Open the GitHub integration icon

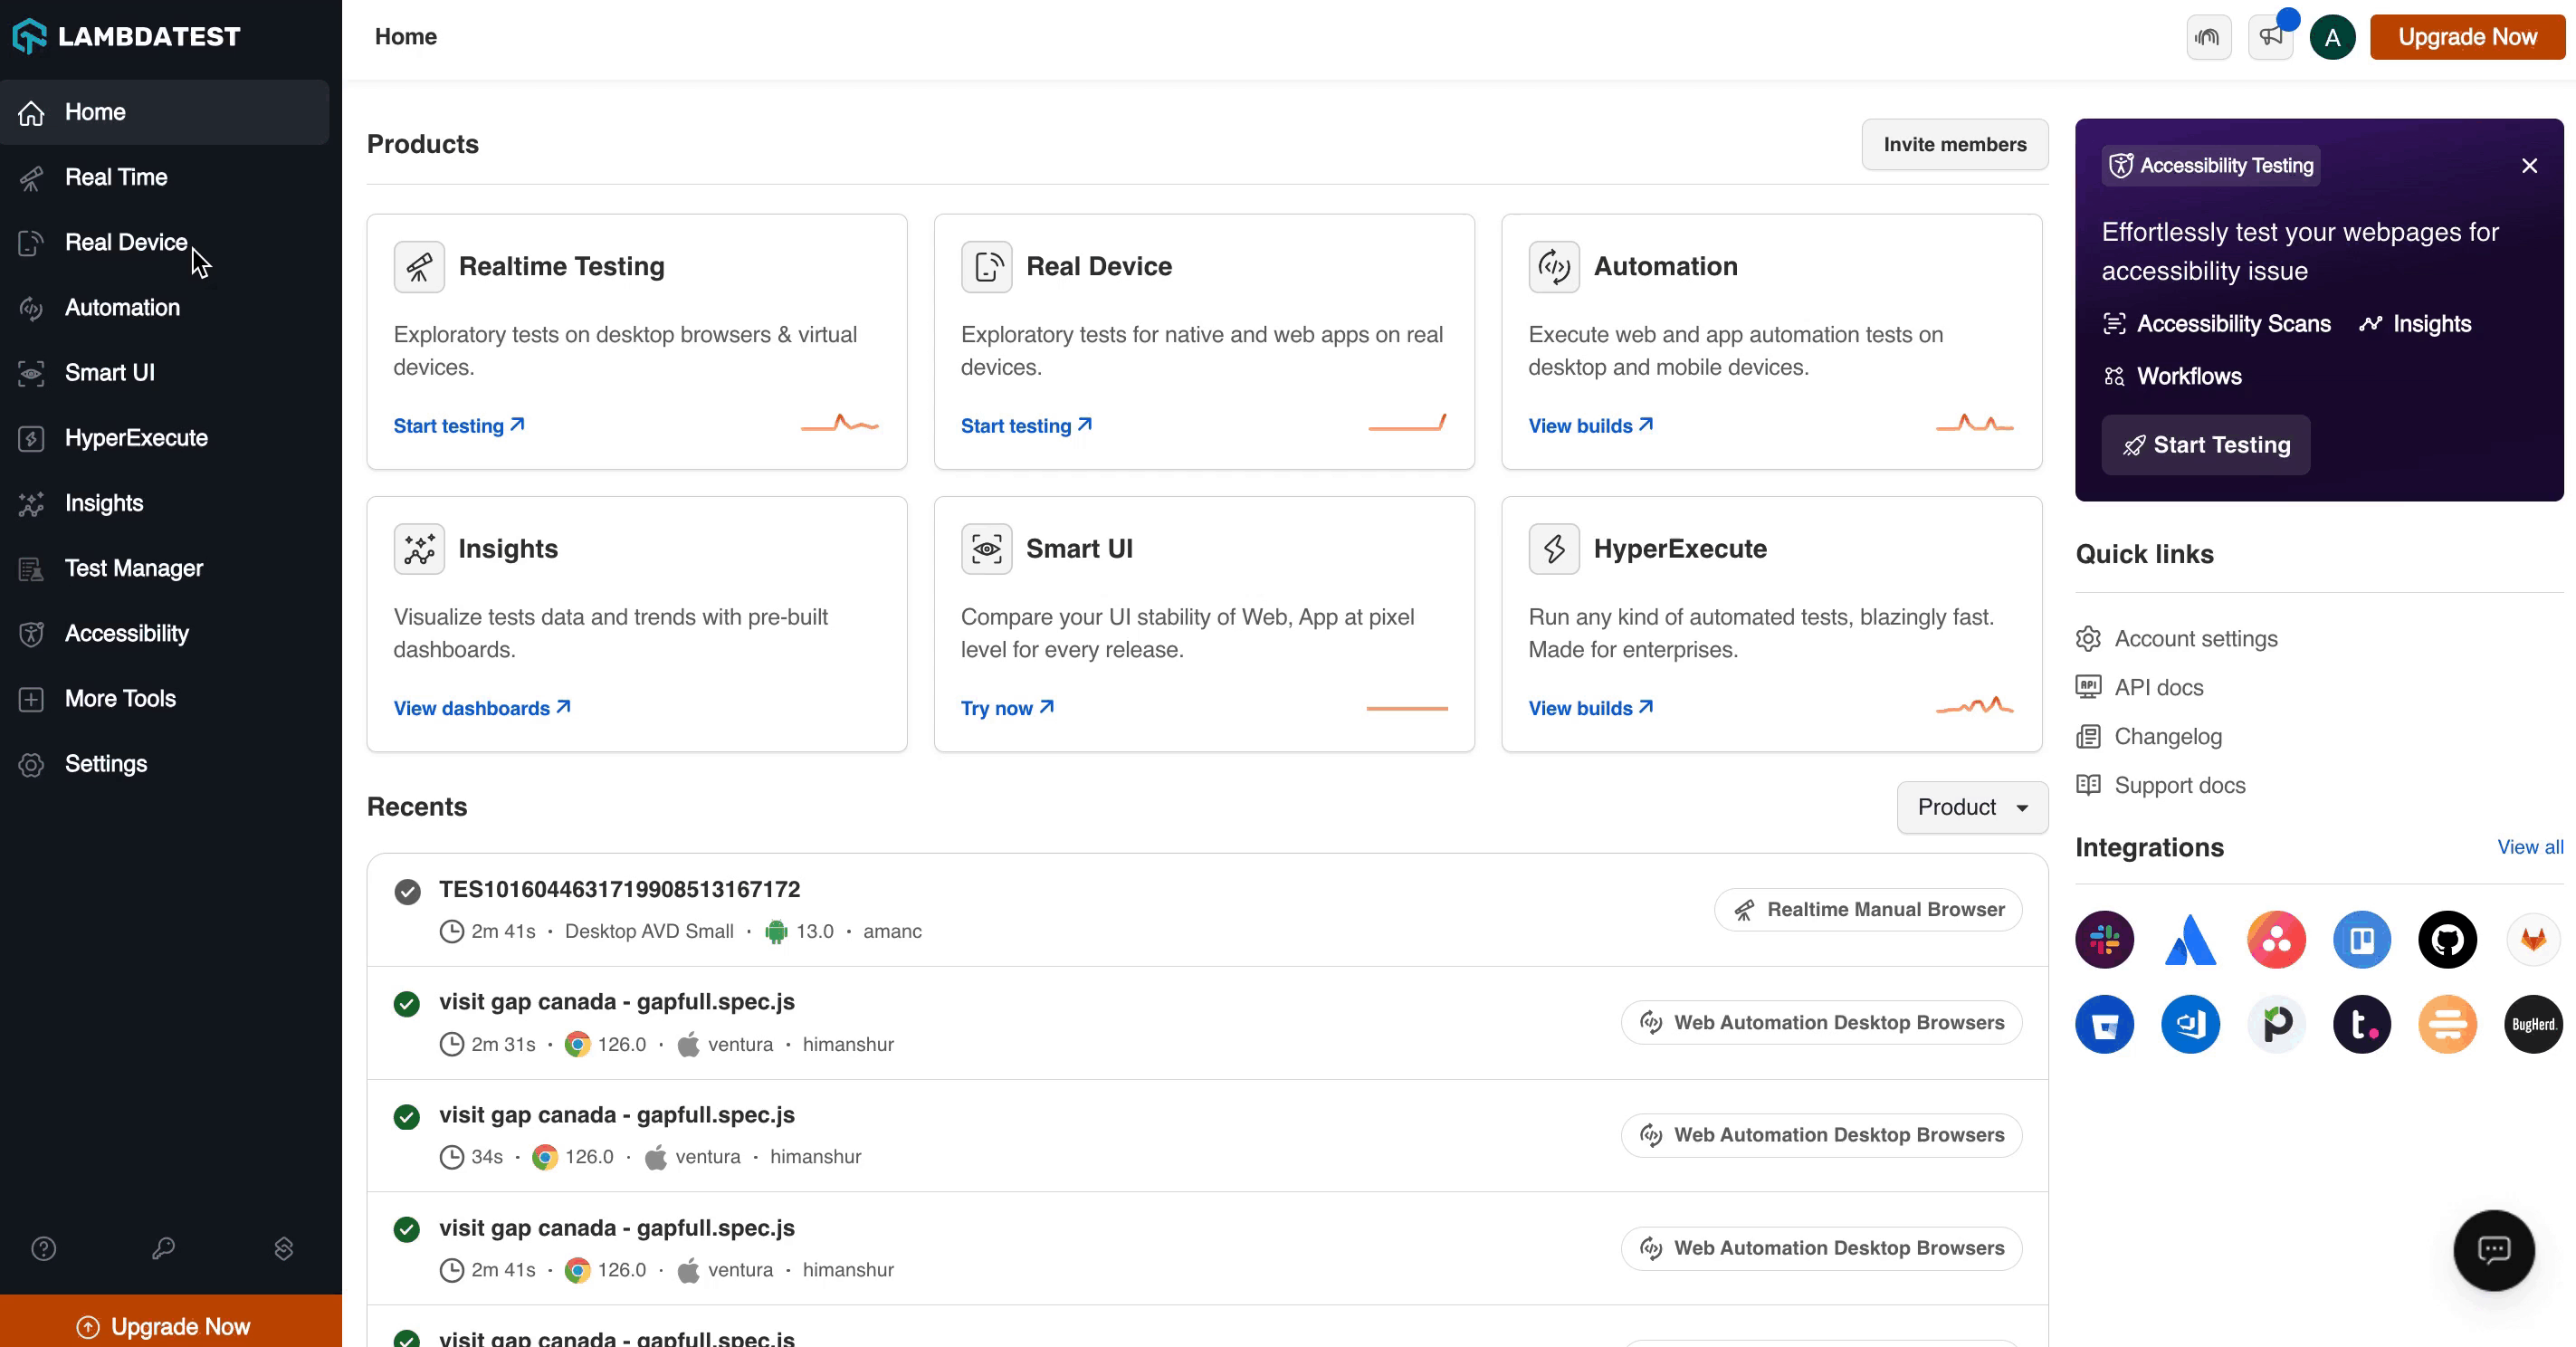tap(2447, 939)
